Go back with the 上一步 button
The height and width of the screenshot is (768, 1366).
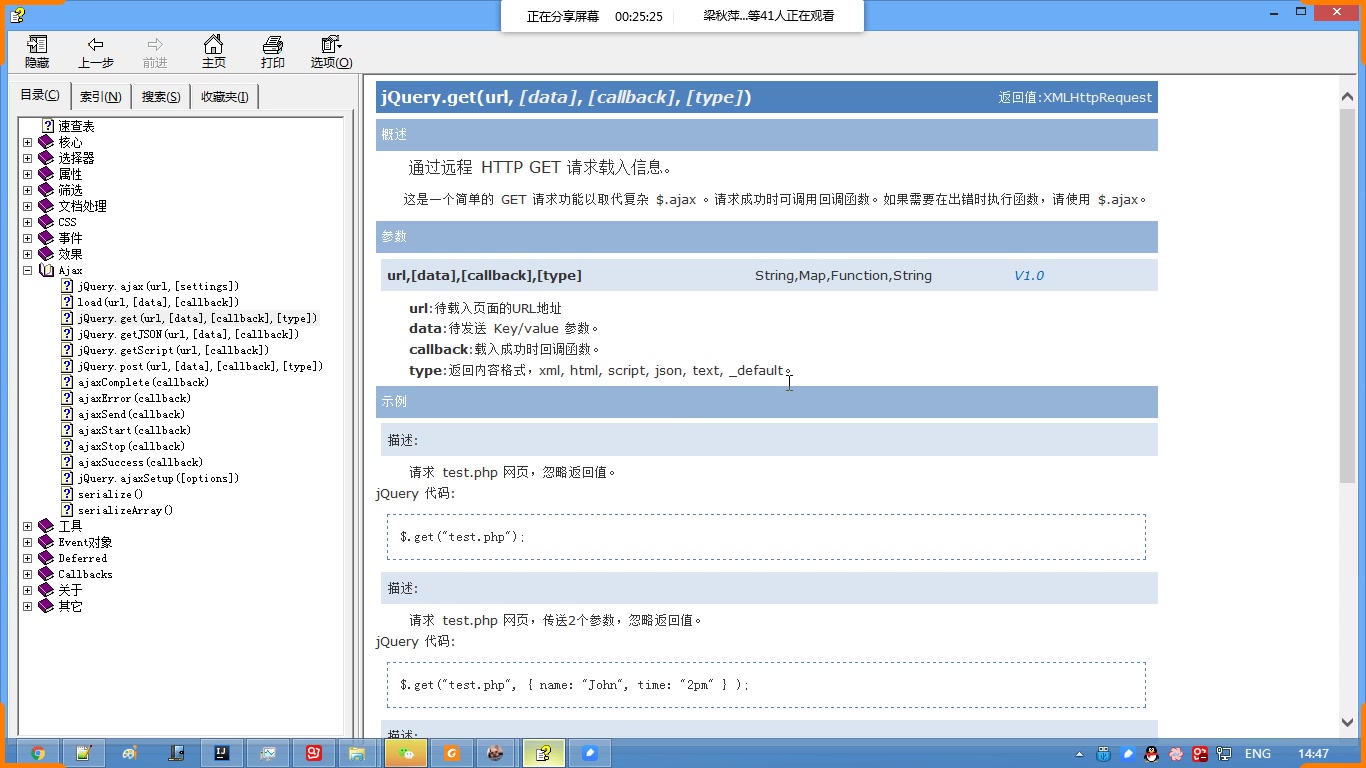(x=96, y=52)
